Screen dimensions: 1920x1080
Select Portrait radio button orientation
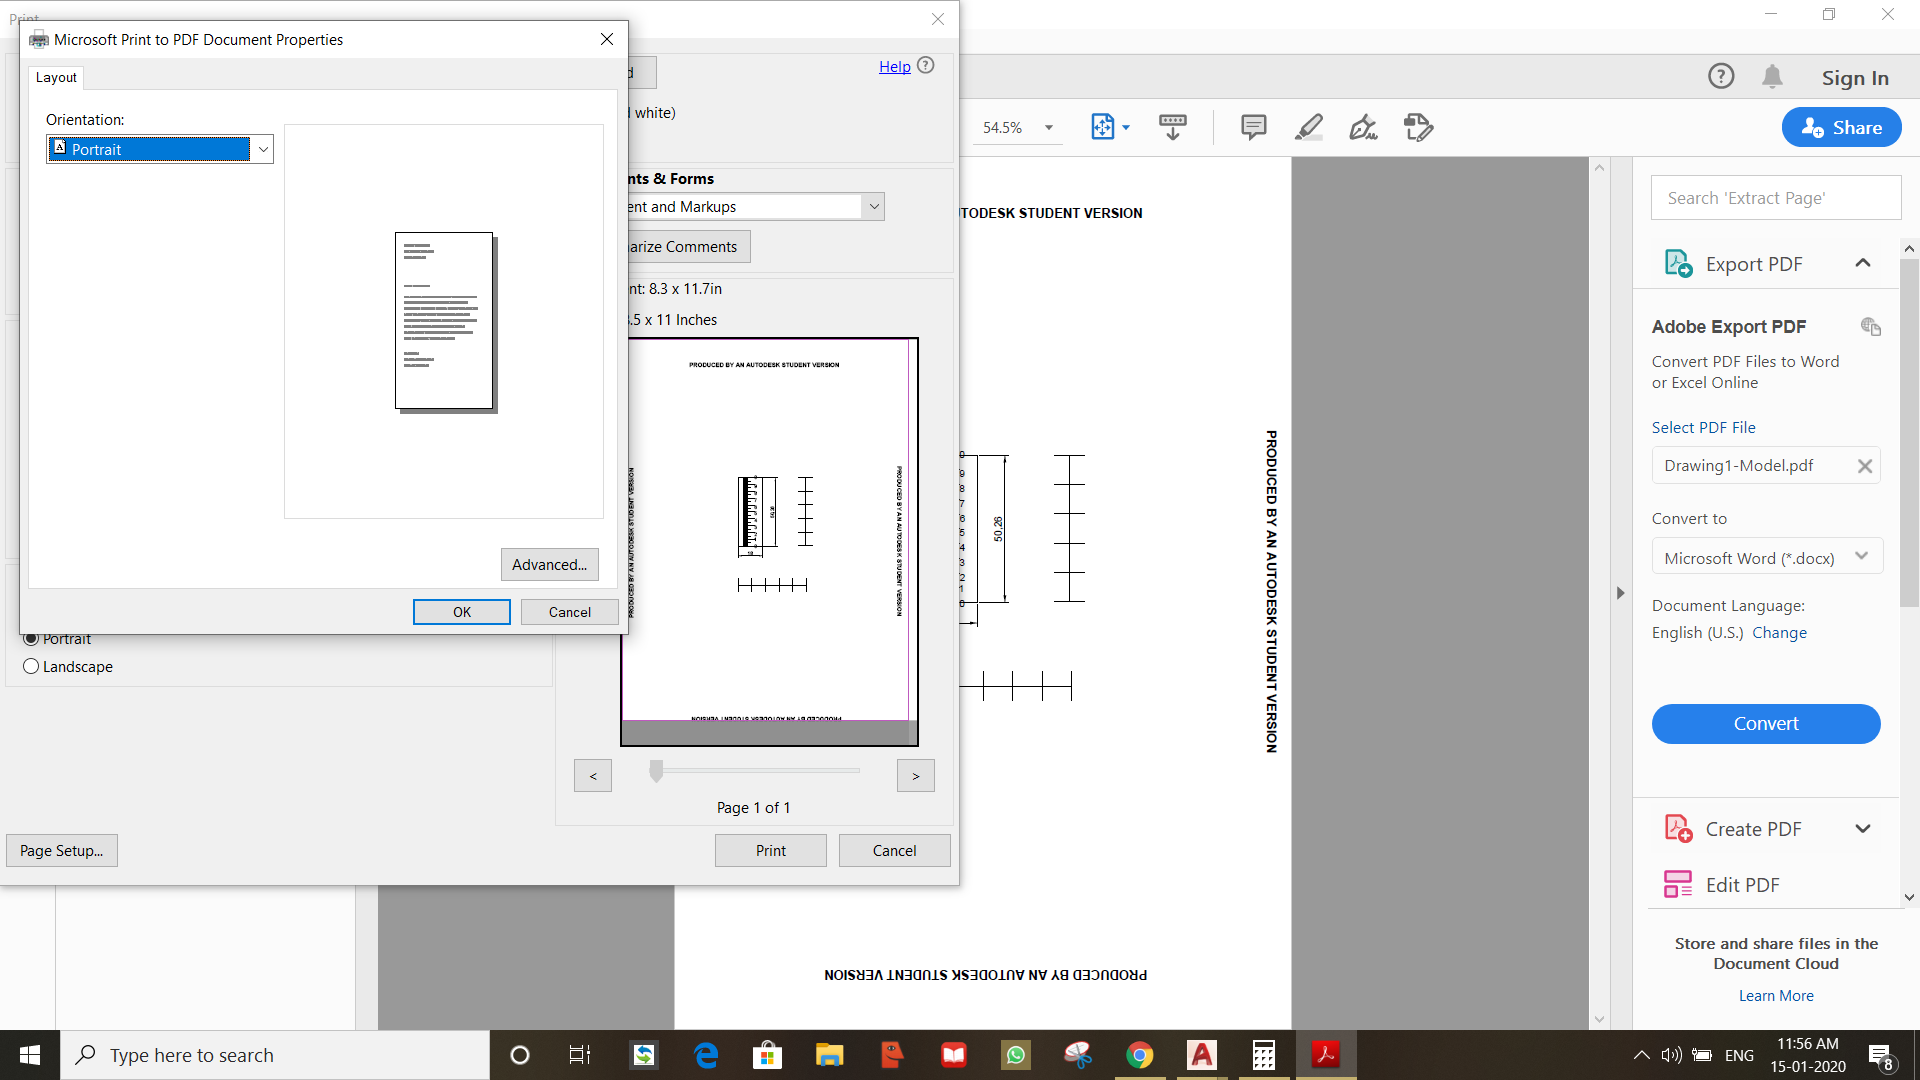coord(32,637)
